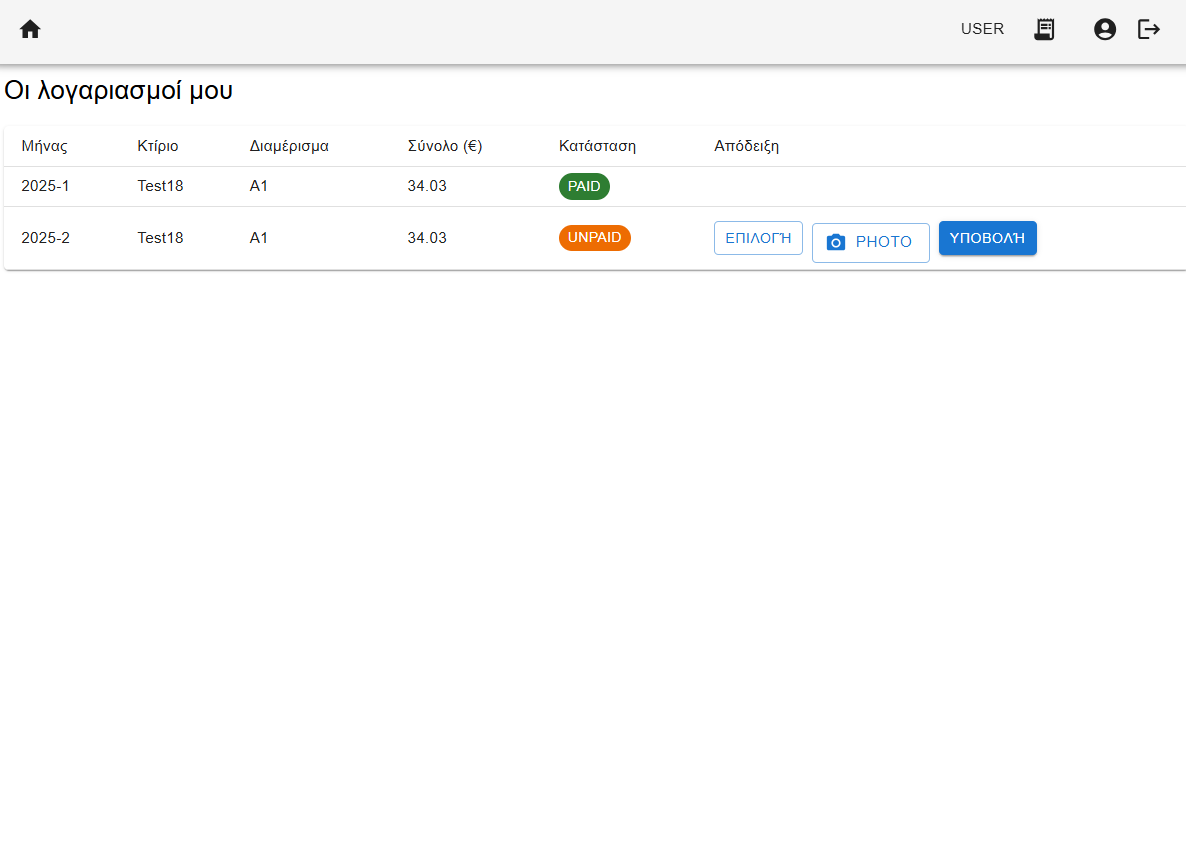The height and width of the screenshot is (849, 1186).
Task: Click the ΕΠΙΛΟΓΉ file selection button
Action: point(758,237)
